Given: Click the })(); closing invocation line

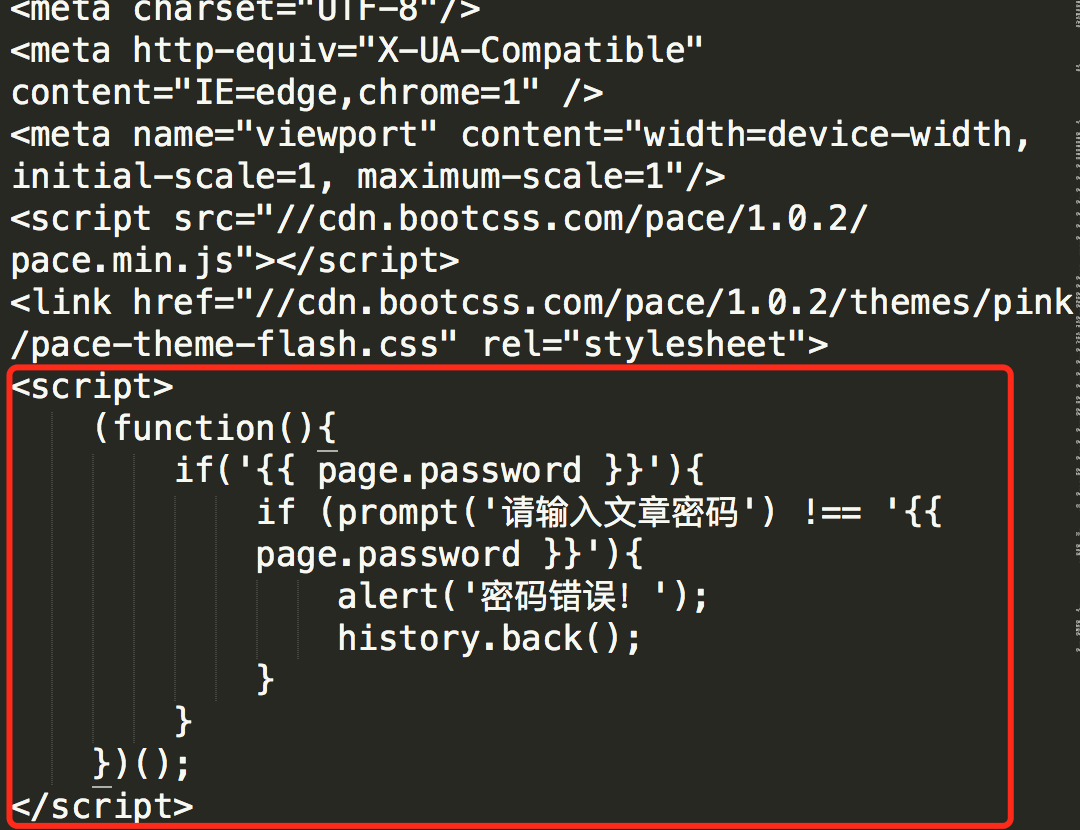Looking at the screenshot, I should click(141, 765).
